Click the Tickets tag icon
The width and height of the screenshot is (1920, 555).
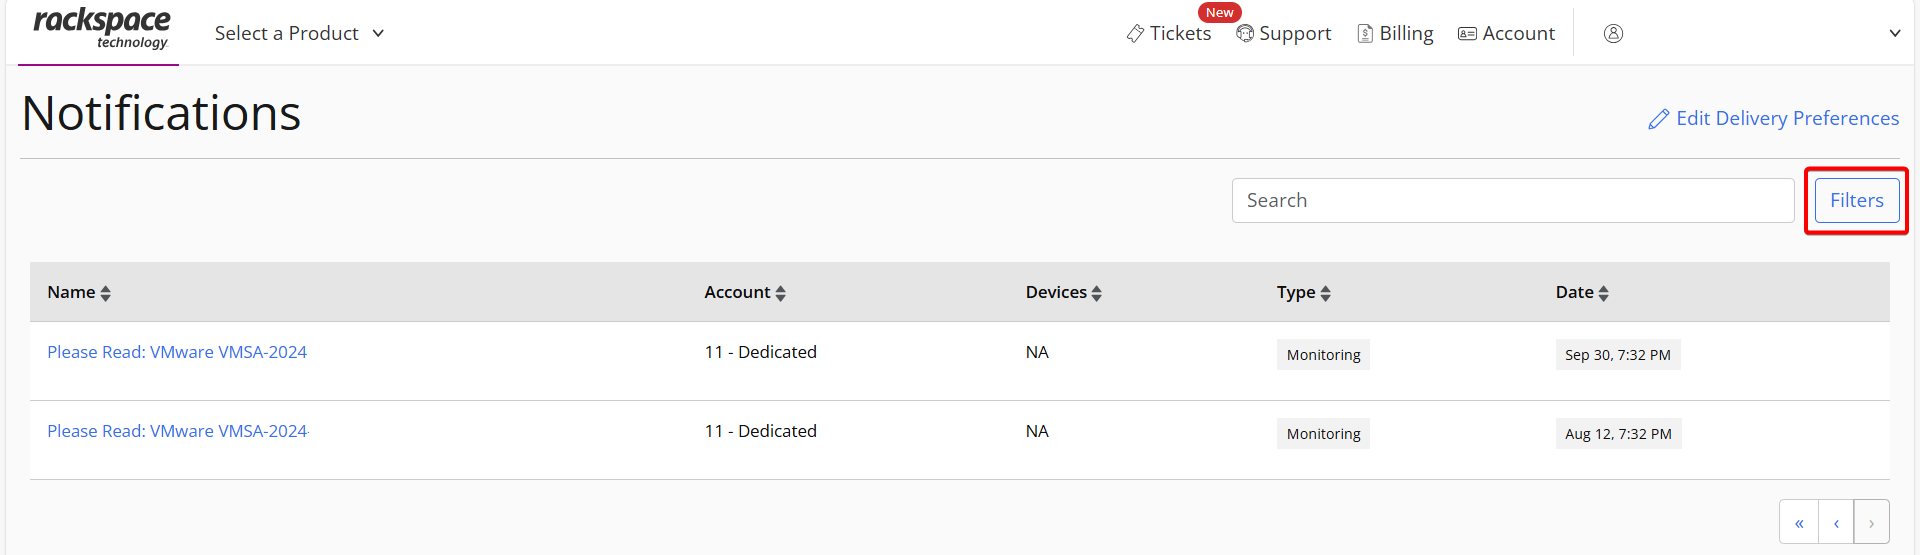[x=1135, y=34]
